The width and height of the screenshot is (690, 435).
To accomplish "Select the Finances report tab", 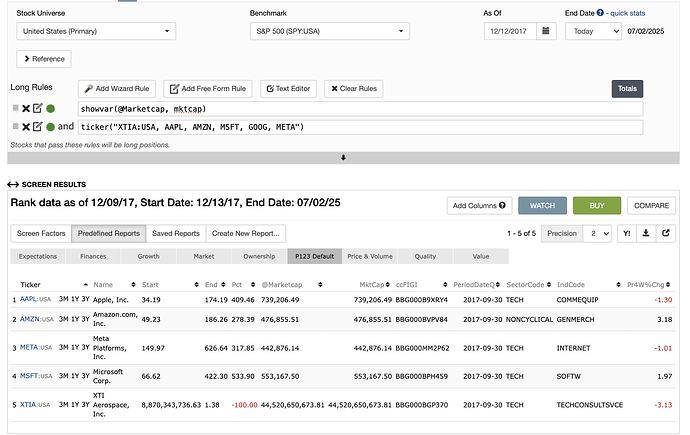I will pyautogui.click(x=93, y=256).
